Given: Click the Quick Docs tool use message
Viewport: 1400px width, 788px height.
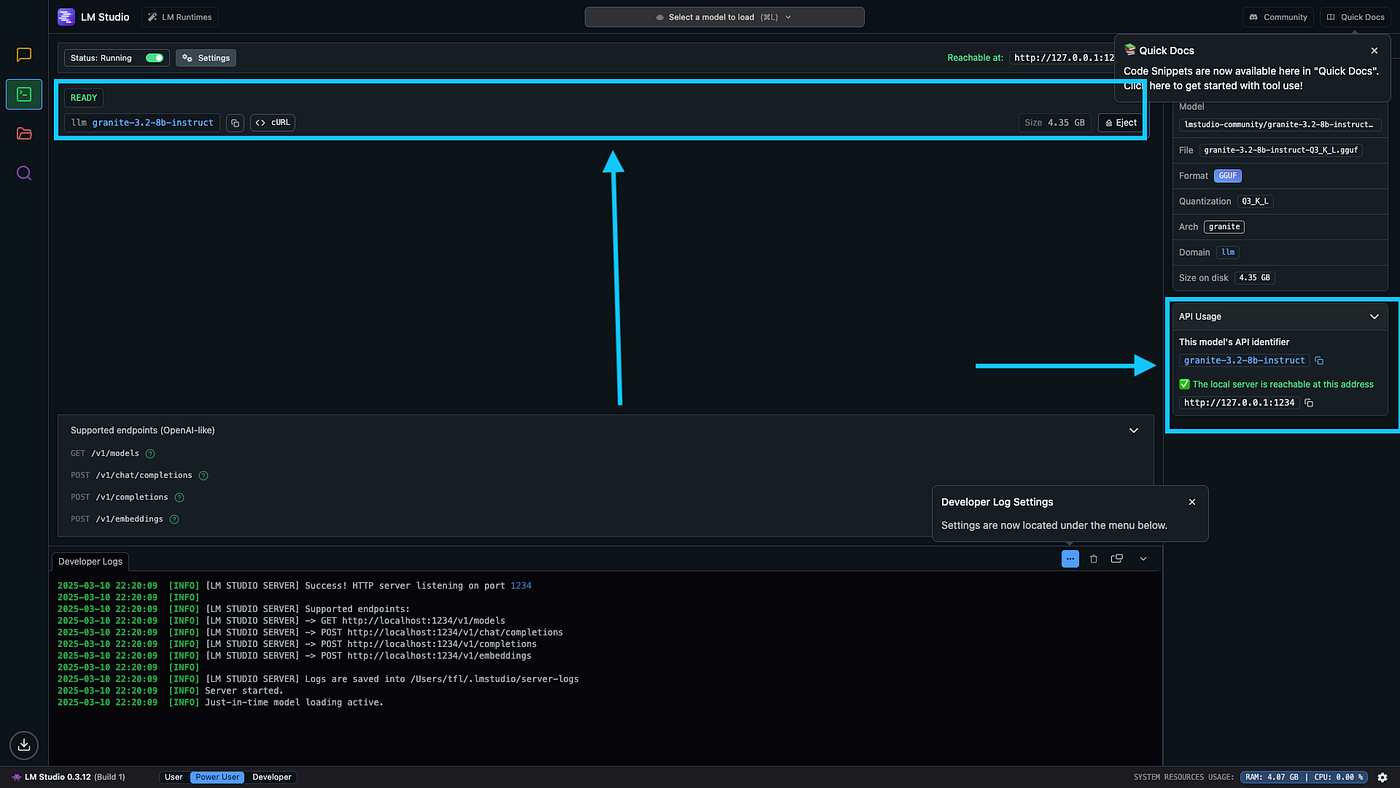Looking at the screenshot, I should [1251, 78].
